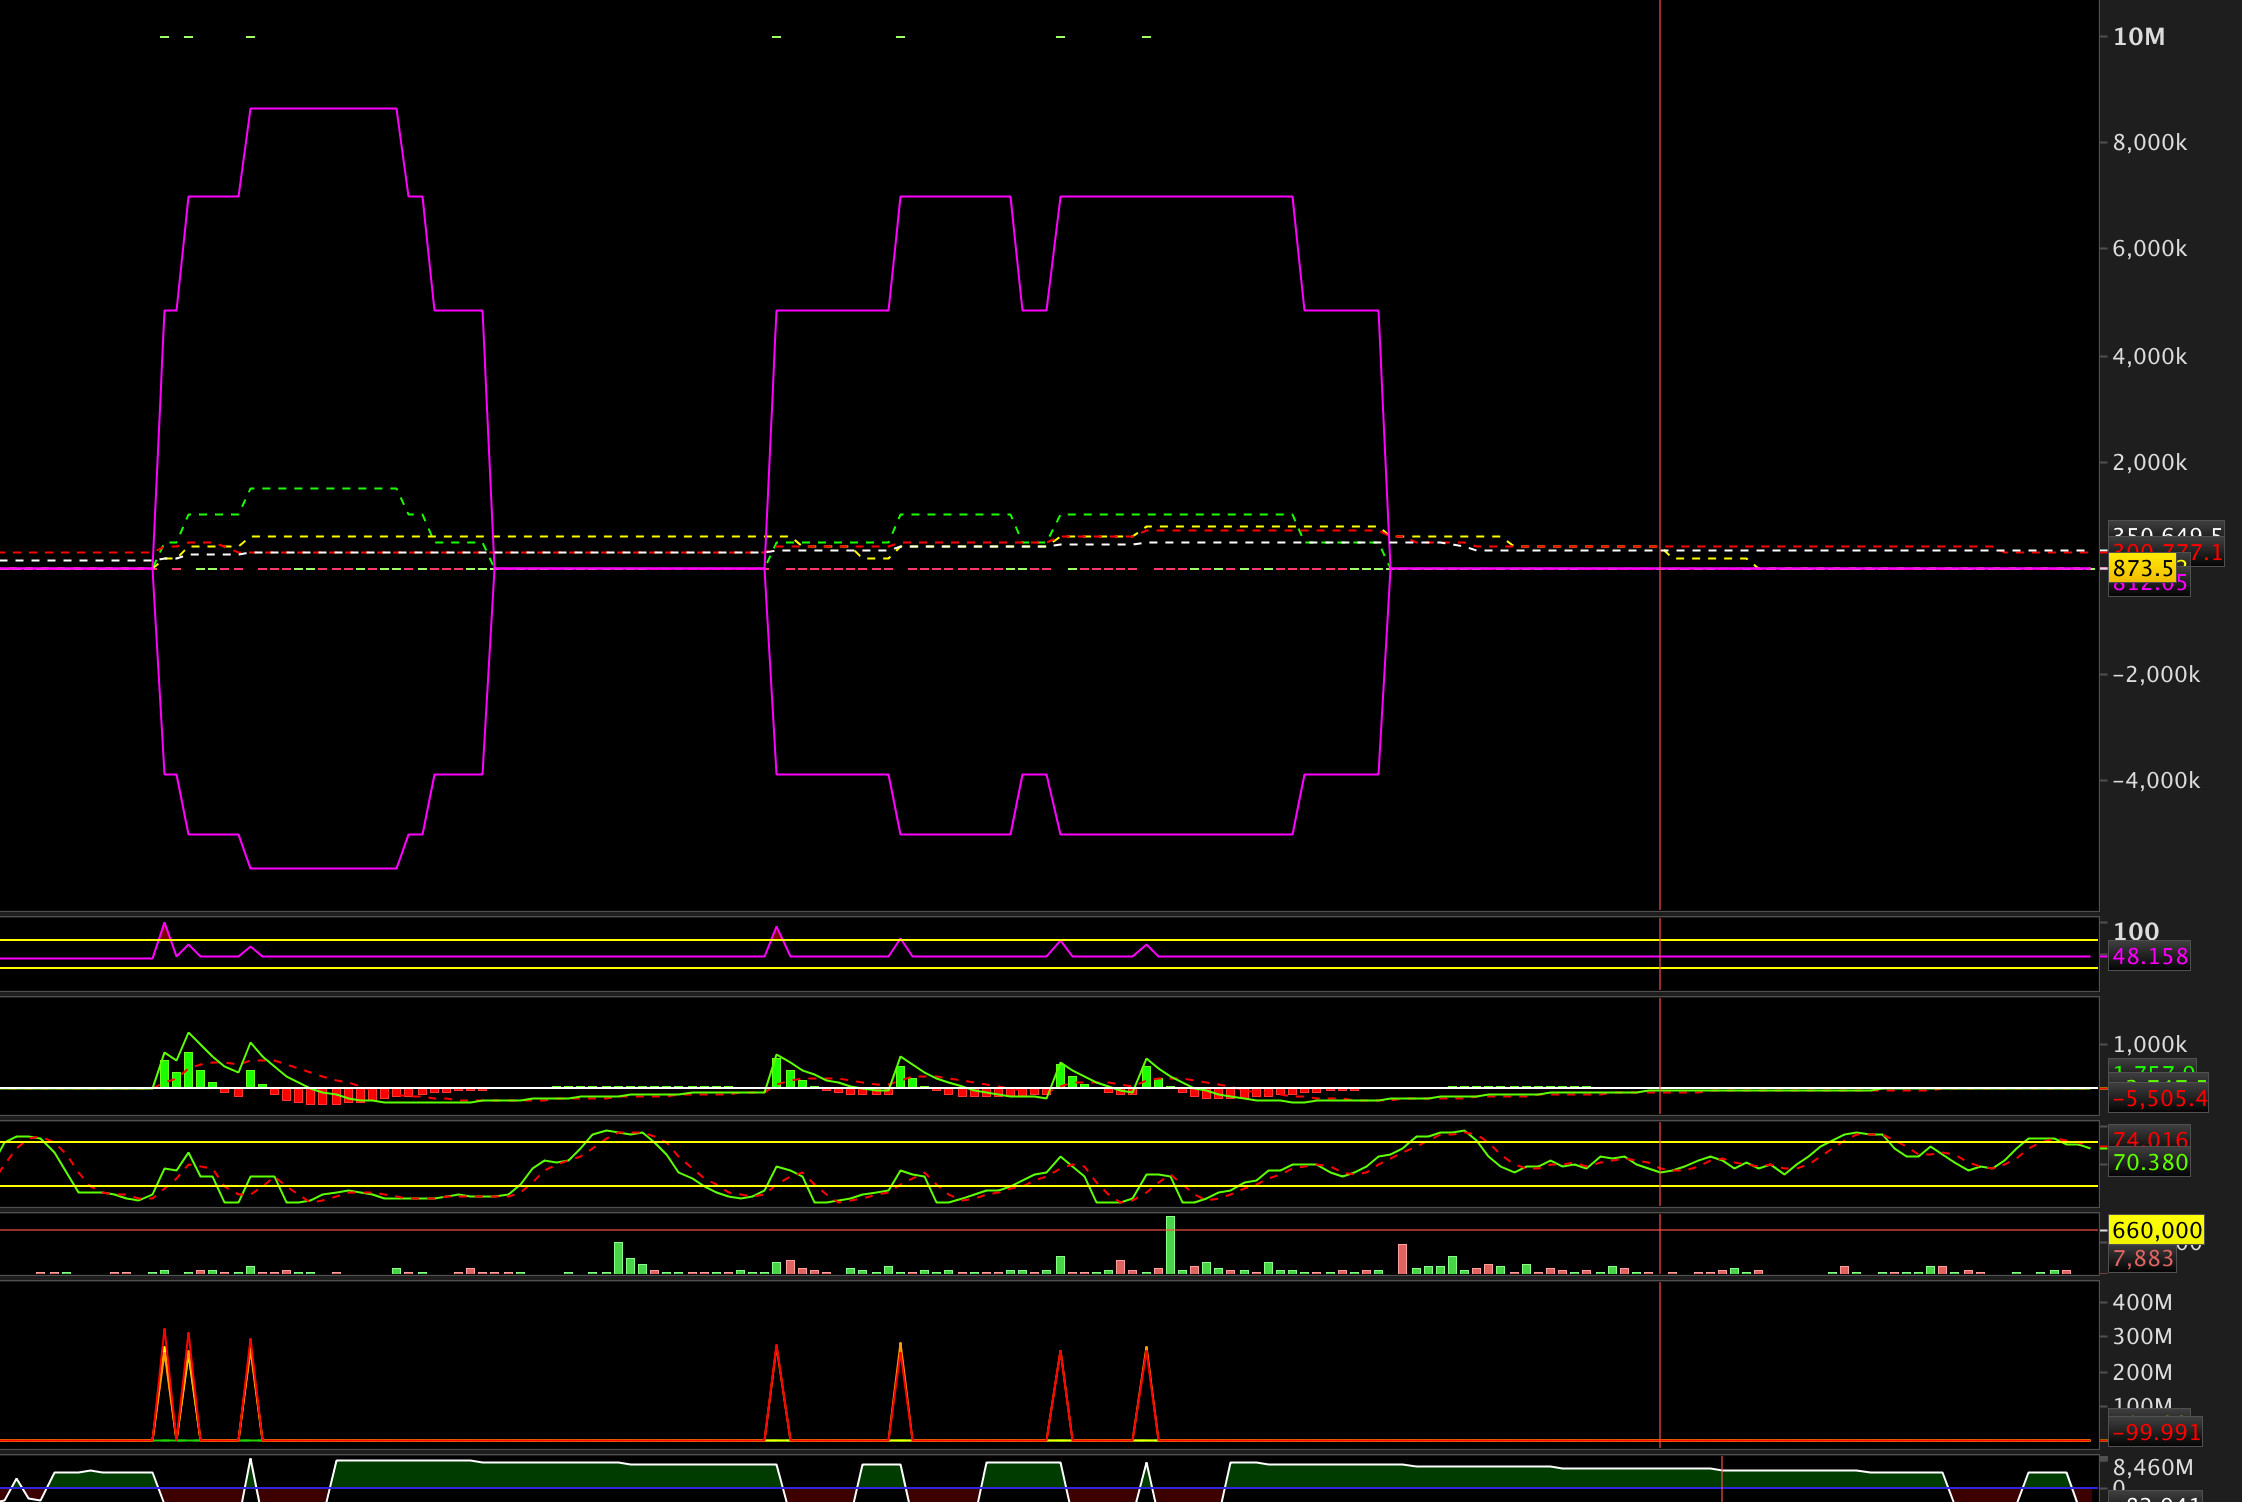Screen dimensions: 2242x1502
Task: Click the tall pink bar in volume panel
Action: 1402,1258
